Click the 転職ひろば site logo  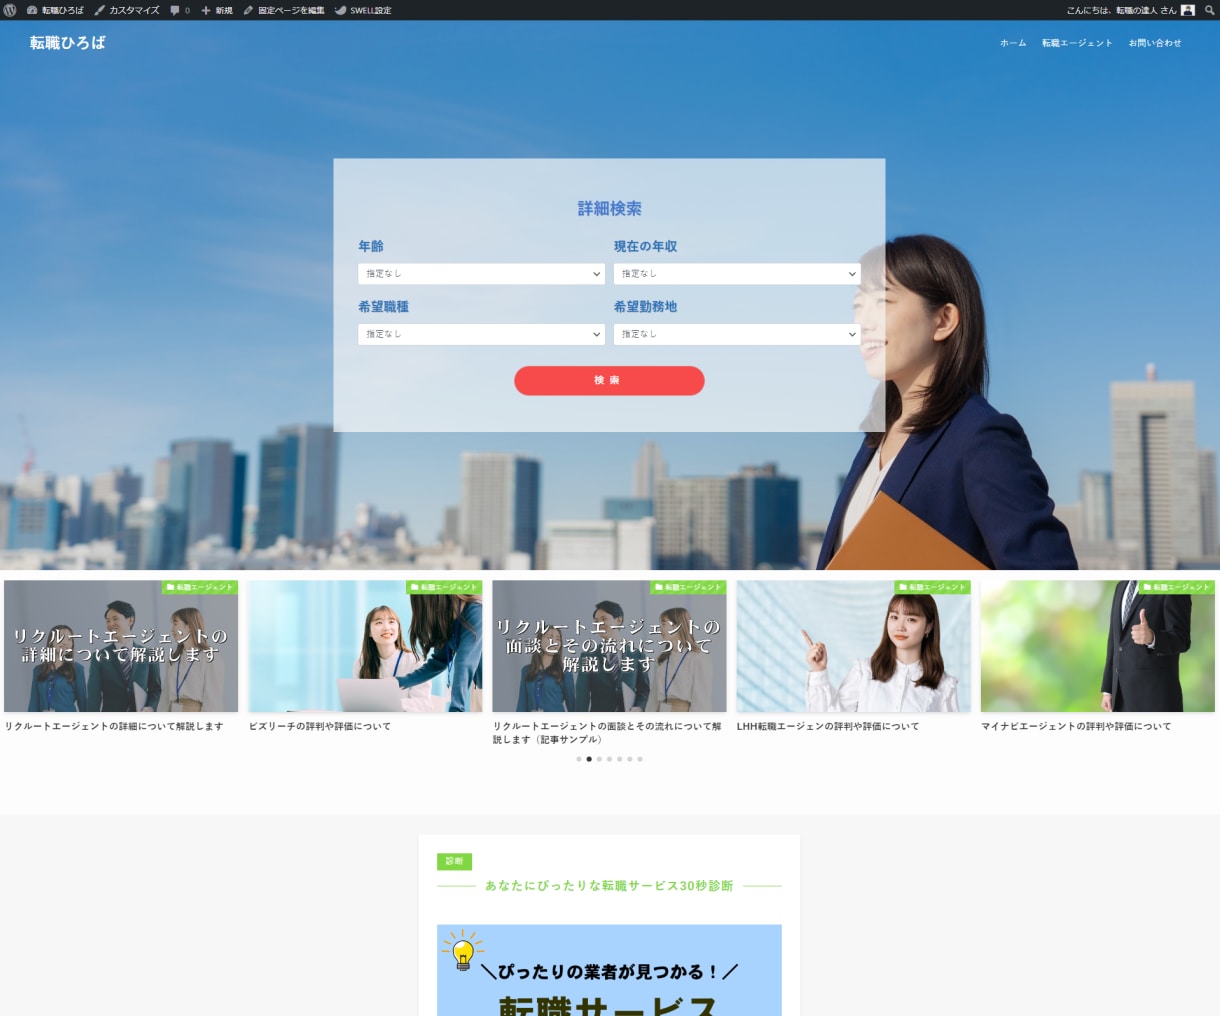[x=67, y=43]
